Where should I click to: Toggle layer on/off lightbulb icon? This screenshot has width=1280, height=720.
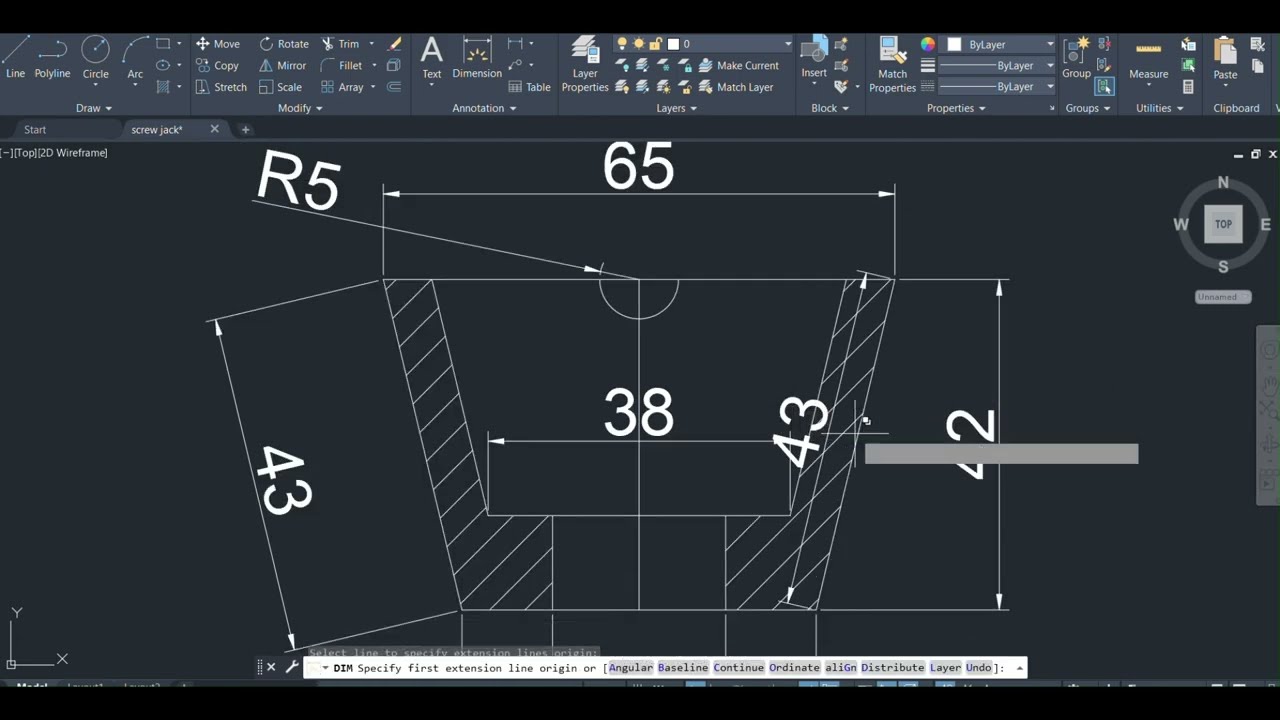pyautogui.click(x=622, y=44)
